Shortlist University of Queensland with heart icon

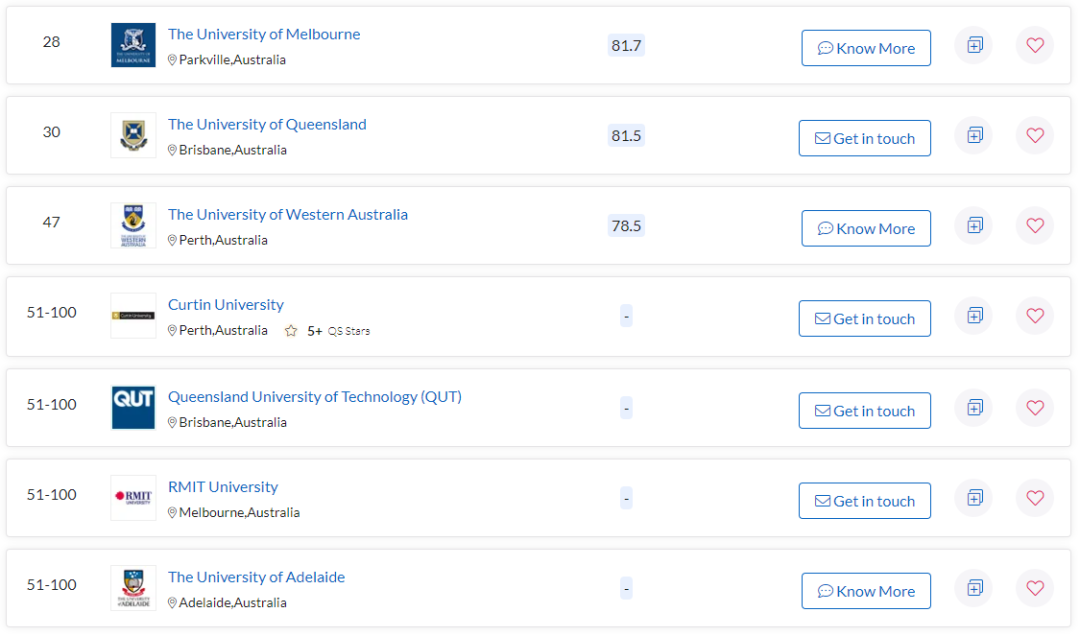(x=1035, y=136)
